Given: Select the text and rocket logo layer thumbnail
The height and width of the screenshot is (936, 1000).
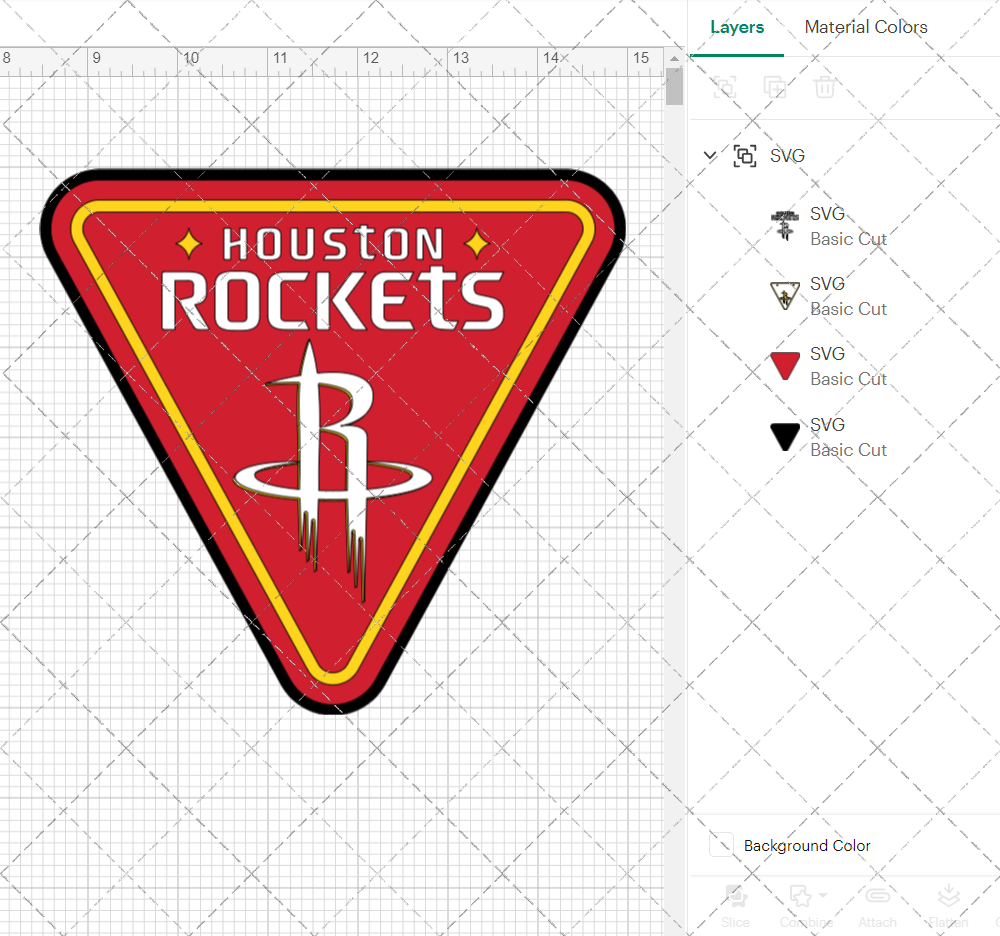Looking at the screenshot, I should point(784,226).
